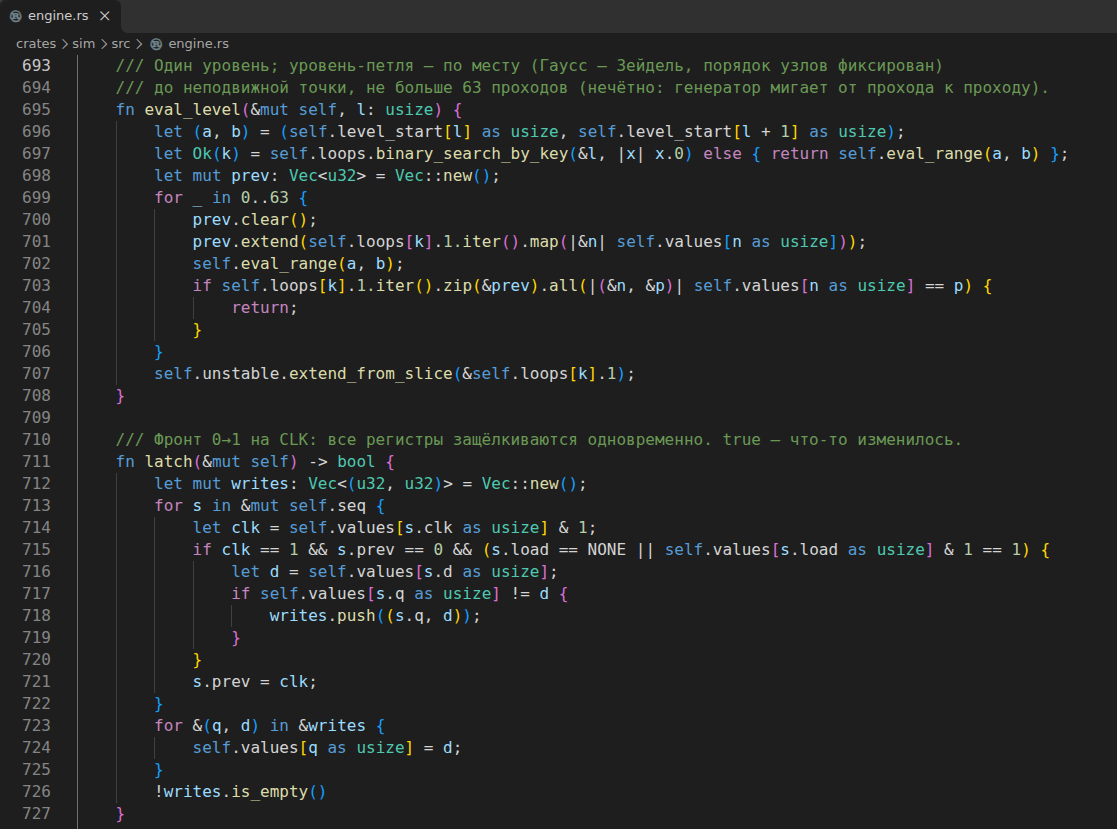Click the writes.push call on line 718
The height and width of the screenshot is (829, 1117).
375,615
